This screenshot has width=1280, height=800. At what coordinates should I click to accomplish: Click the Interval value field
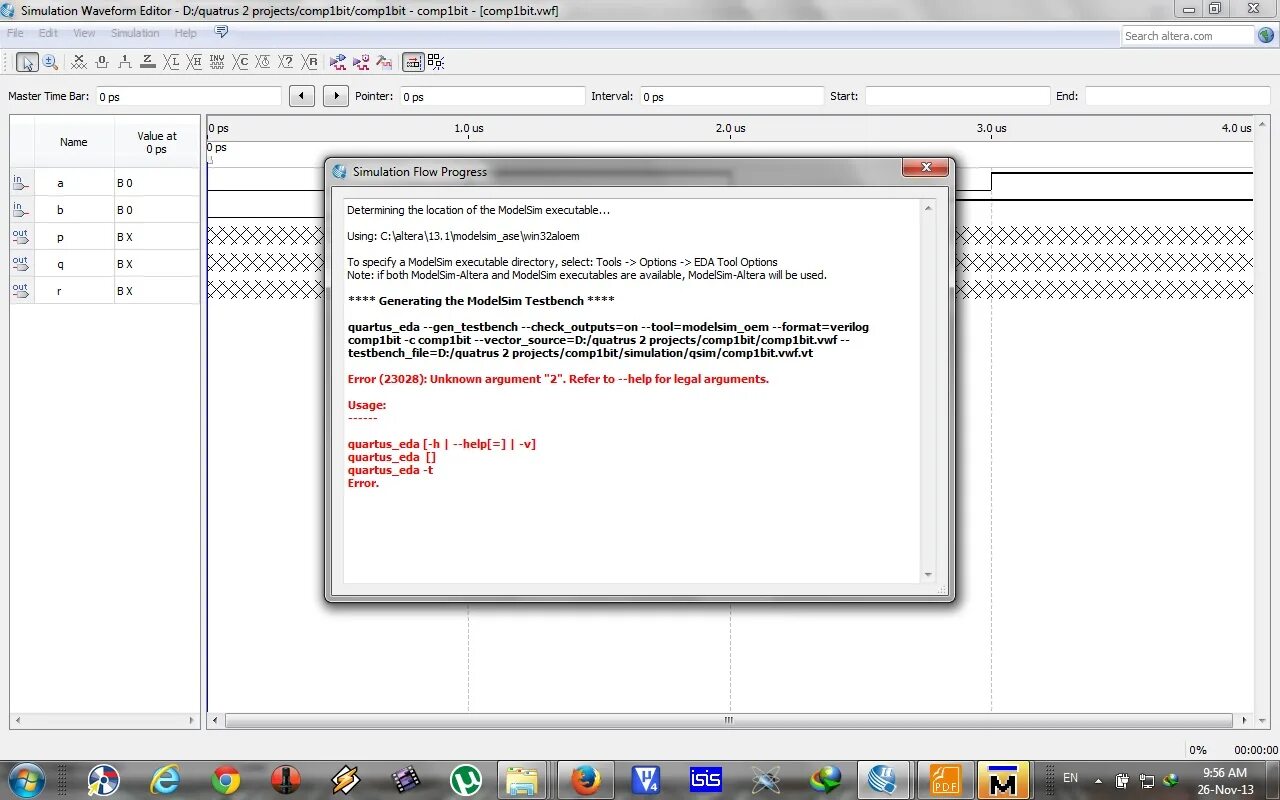tap(731, 96)
